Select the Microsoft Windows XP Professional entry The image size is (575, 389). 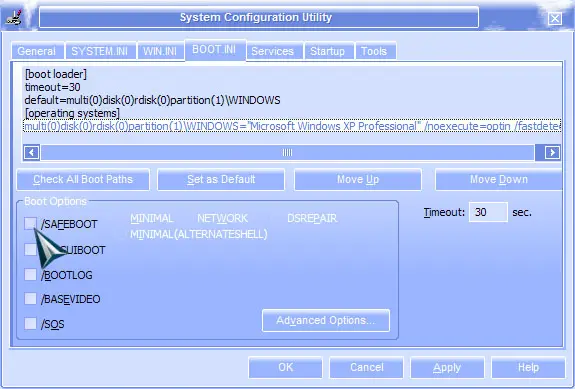(x=292, y=126)
